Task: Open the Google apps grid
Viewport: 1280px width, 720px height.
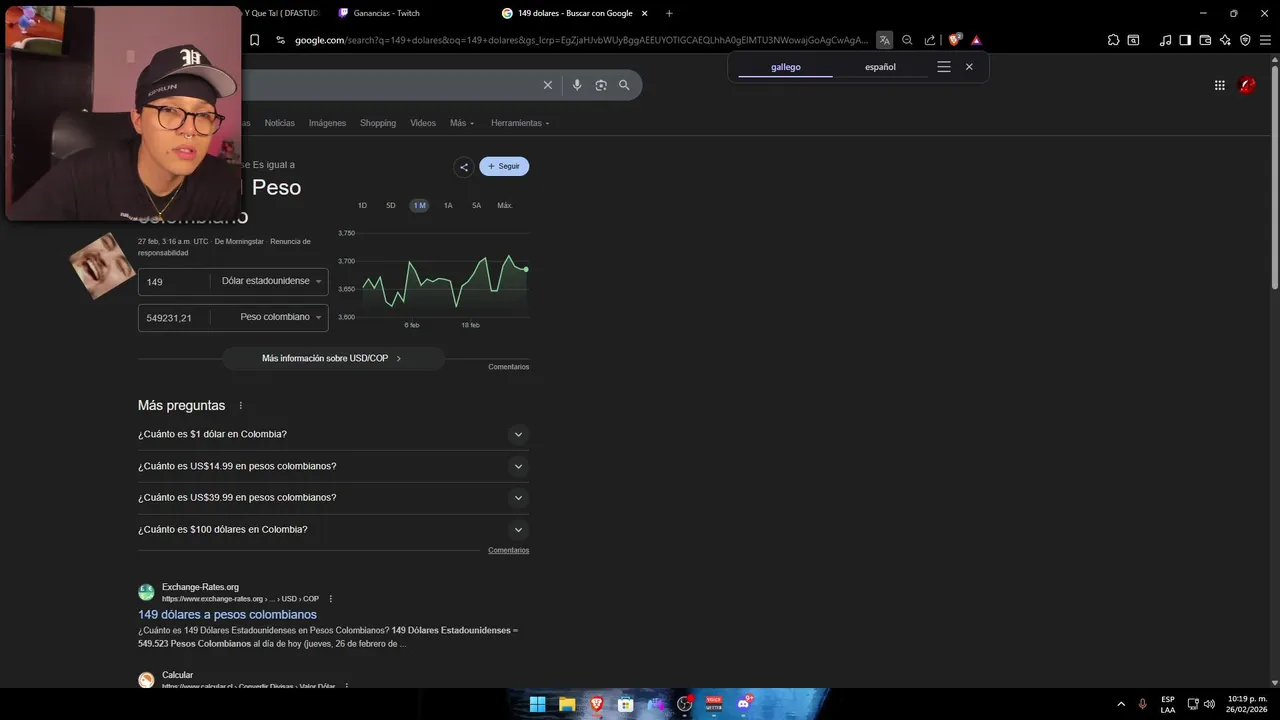Action: point(1220,85)
